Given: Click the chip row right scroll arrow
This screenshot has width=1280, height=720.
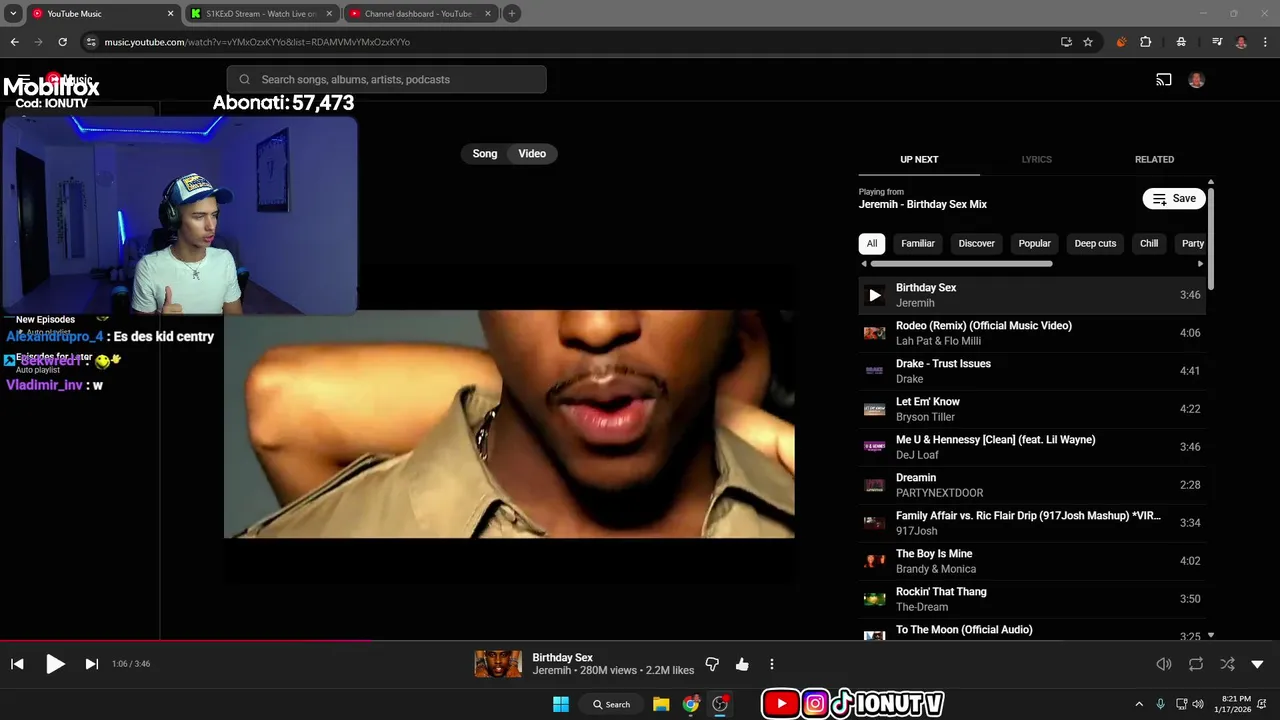Looking at the screenshot, I should (x=1201, y=264).
